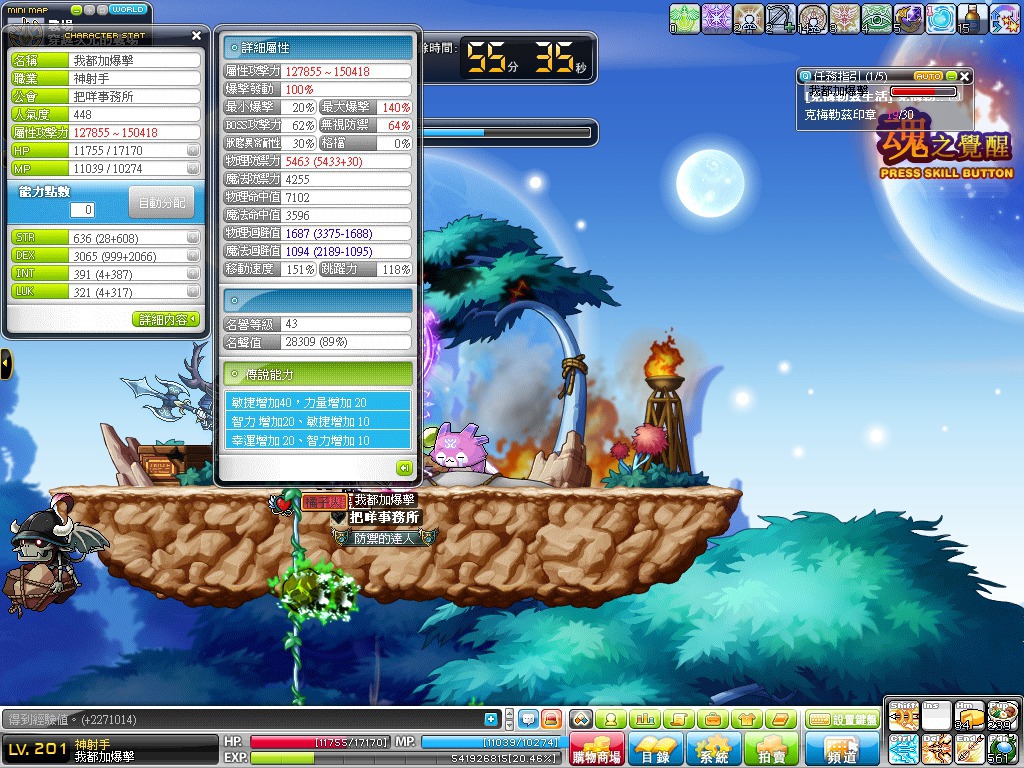This screenshot has width=1024, height=768.
Task: Add a point to DEX
Action: pos(193,256)
